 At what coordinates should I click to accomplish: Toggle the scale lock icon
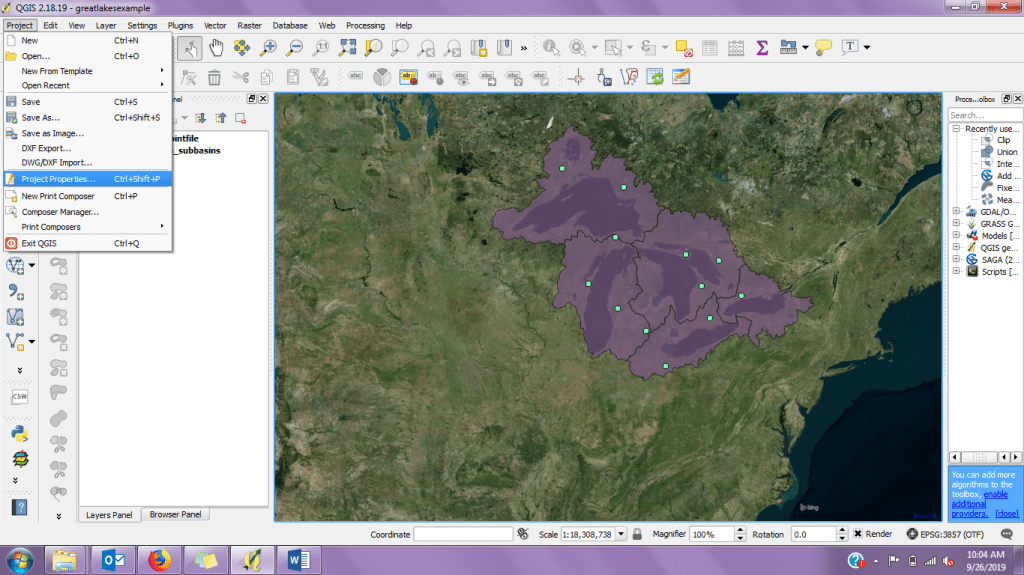pos(636,534)
